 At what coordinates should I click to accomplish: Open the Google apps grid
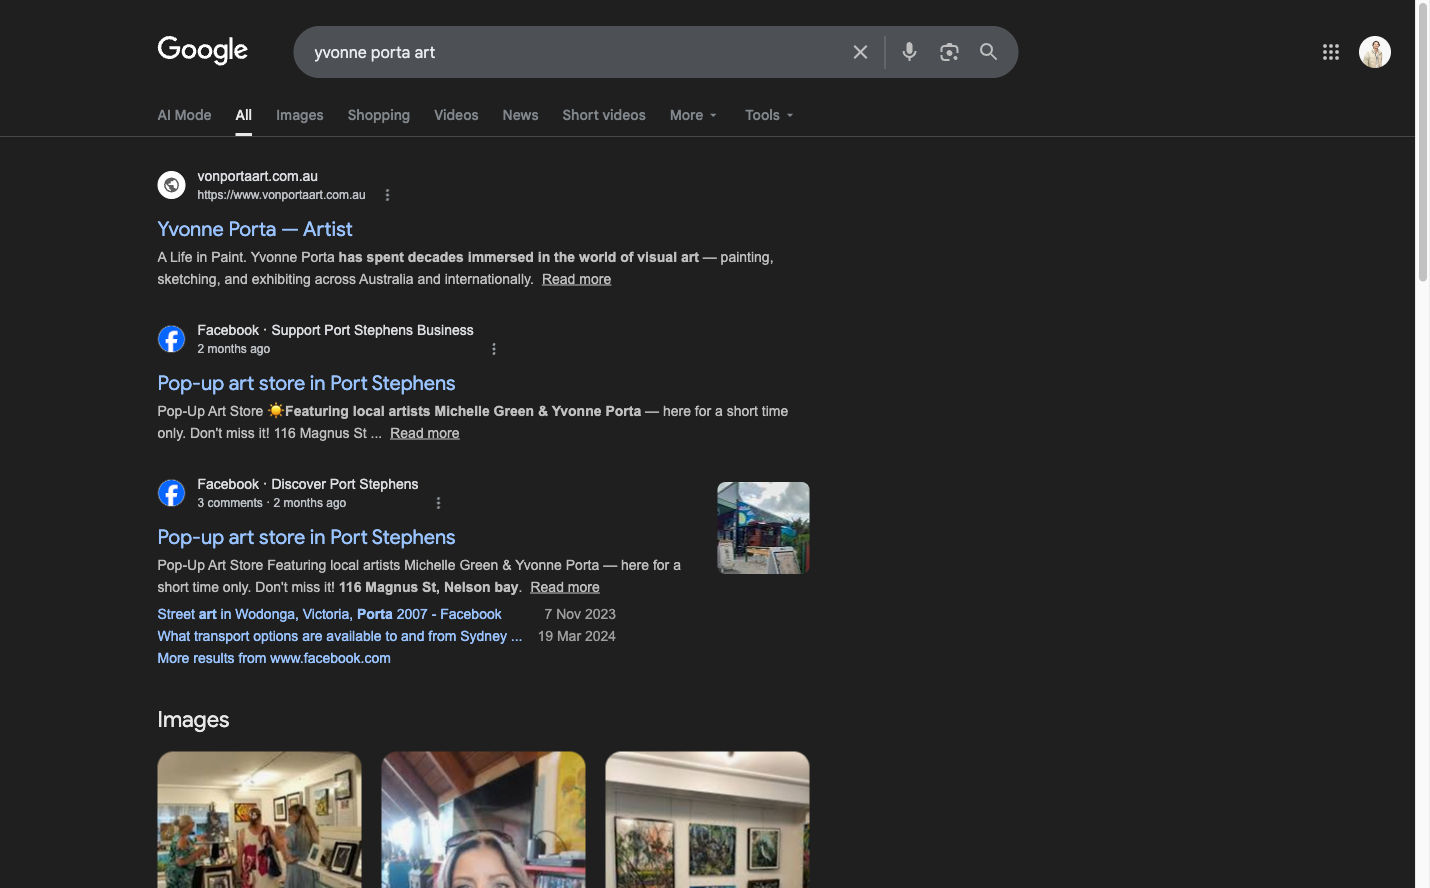tap(1330, 51)
